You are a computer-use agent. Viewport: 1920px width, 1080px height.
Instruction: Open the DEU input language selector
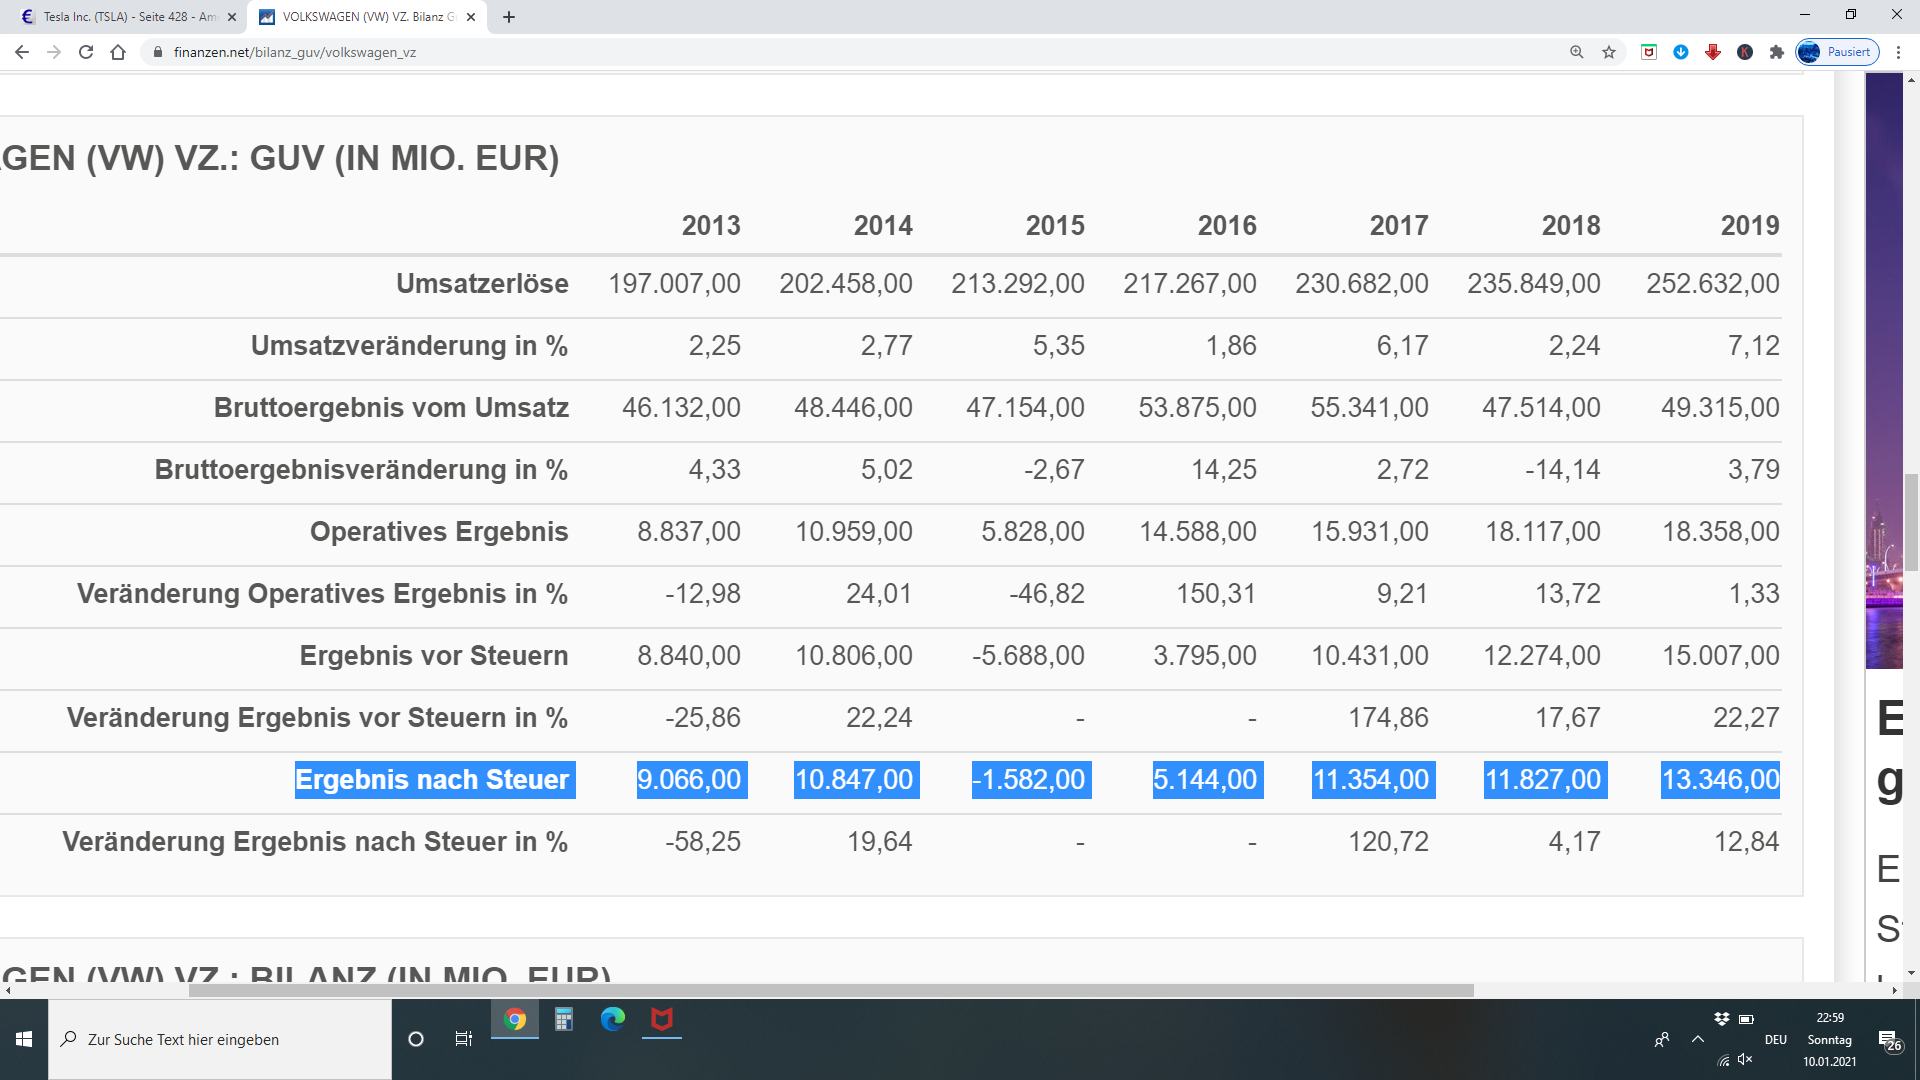pos(1775,1039)
